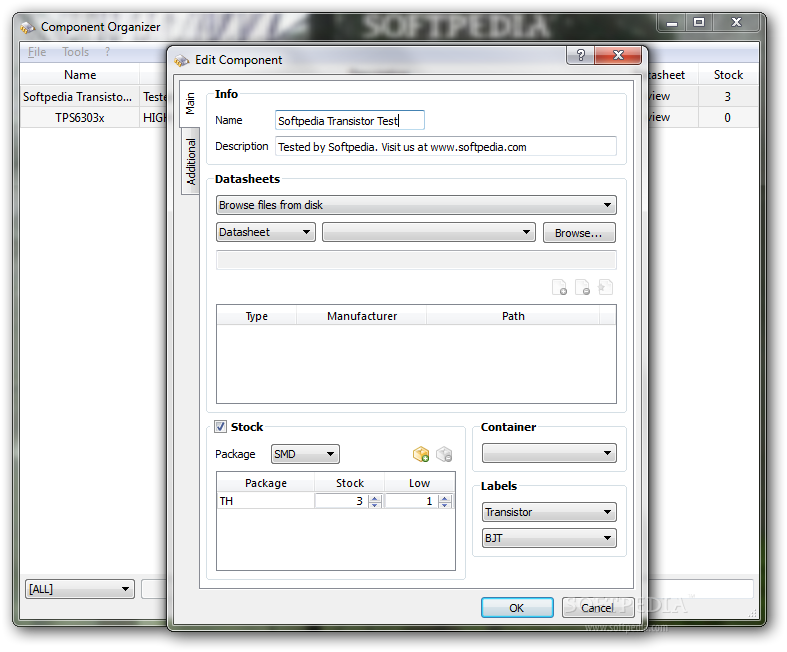Uncheck the Stock checkbox

[220, 427]
